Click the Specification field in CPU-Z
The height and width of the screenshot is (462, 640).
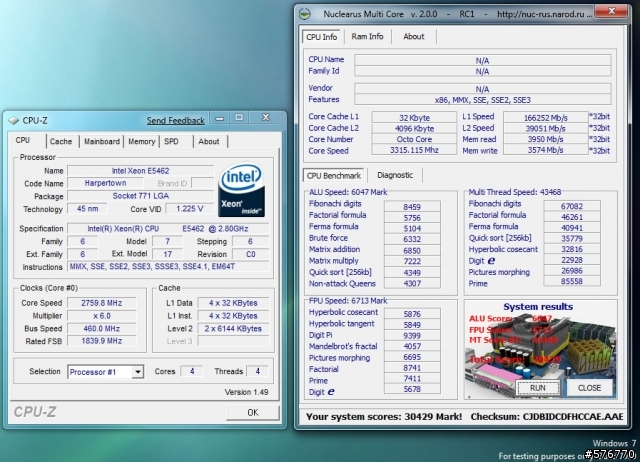pyautogui.click(x=168, y=229)
